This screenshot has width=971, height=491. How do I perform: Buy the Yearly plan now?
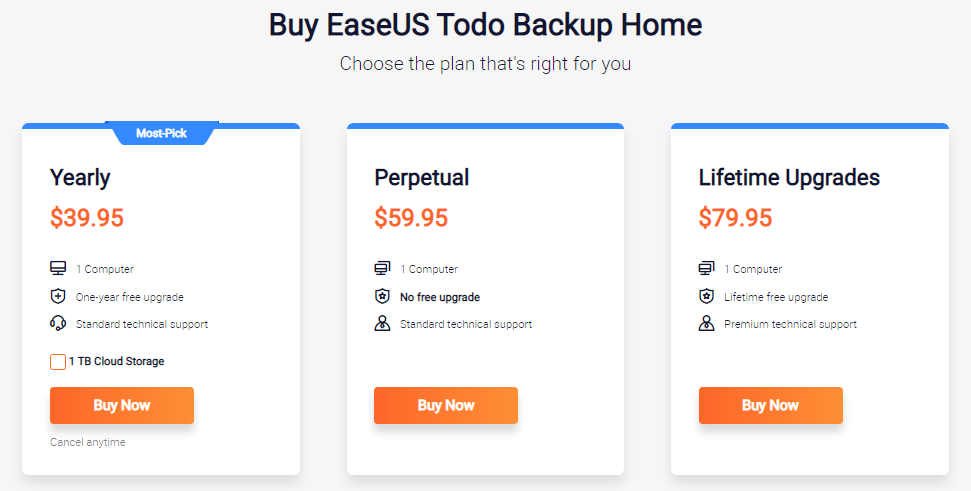122,406
